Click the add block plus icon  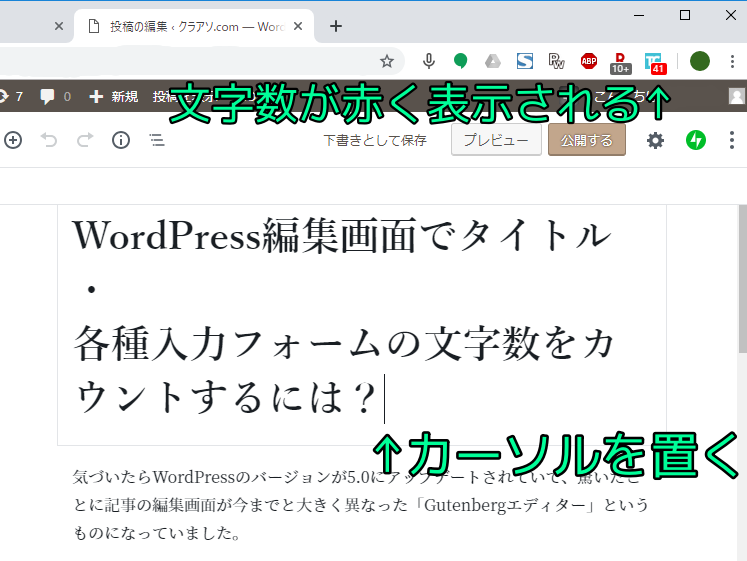coord(13,140)
